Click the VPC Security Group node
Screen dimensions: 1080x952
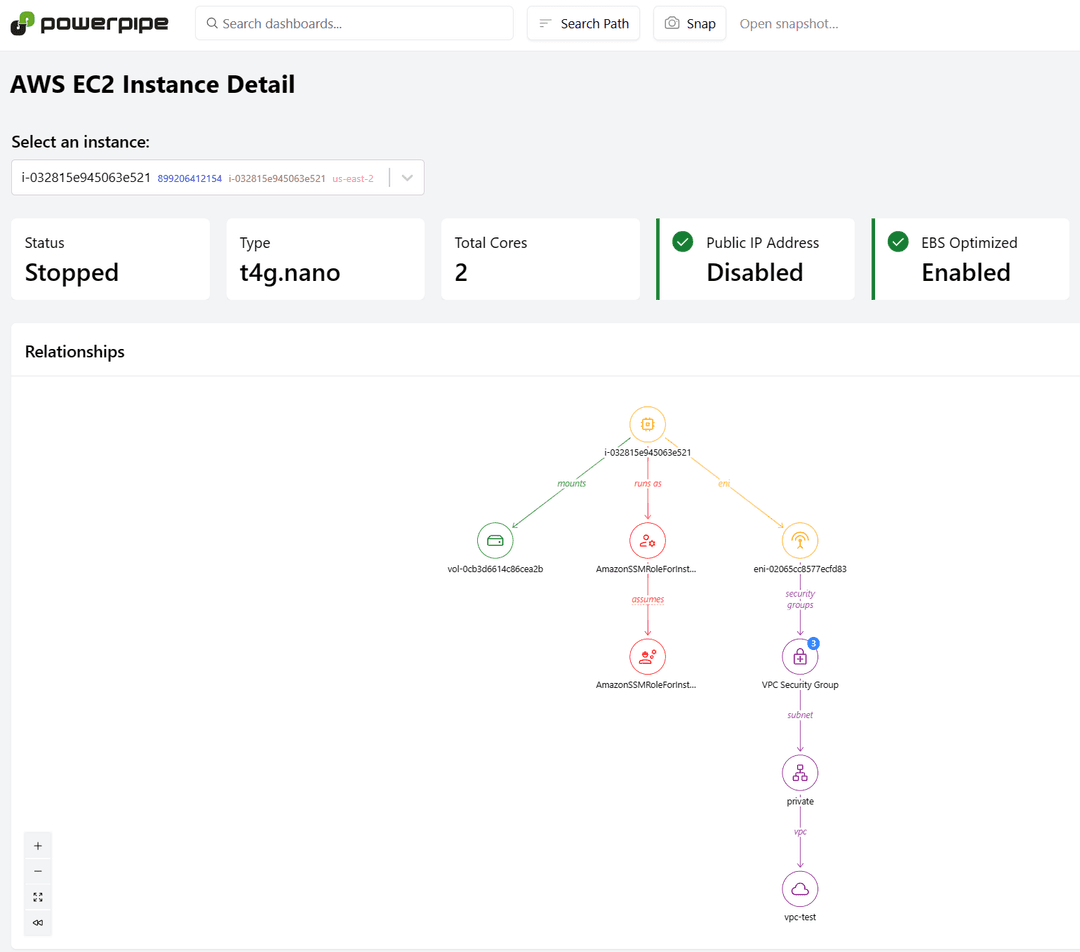click(799, 656)
